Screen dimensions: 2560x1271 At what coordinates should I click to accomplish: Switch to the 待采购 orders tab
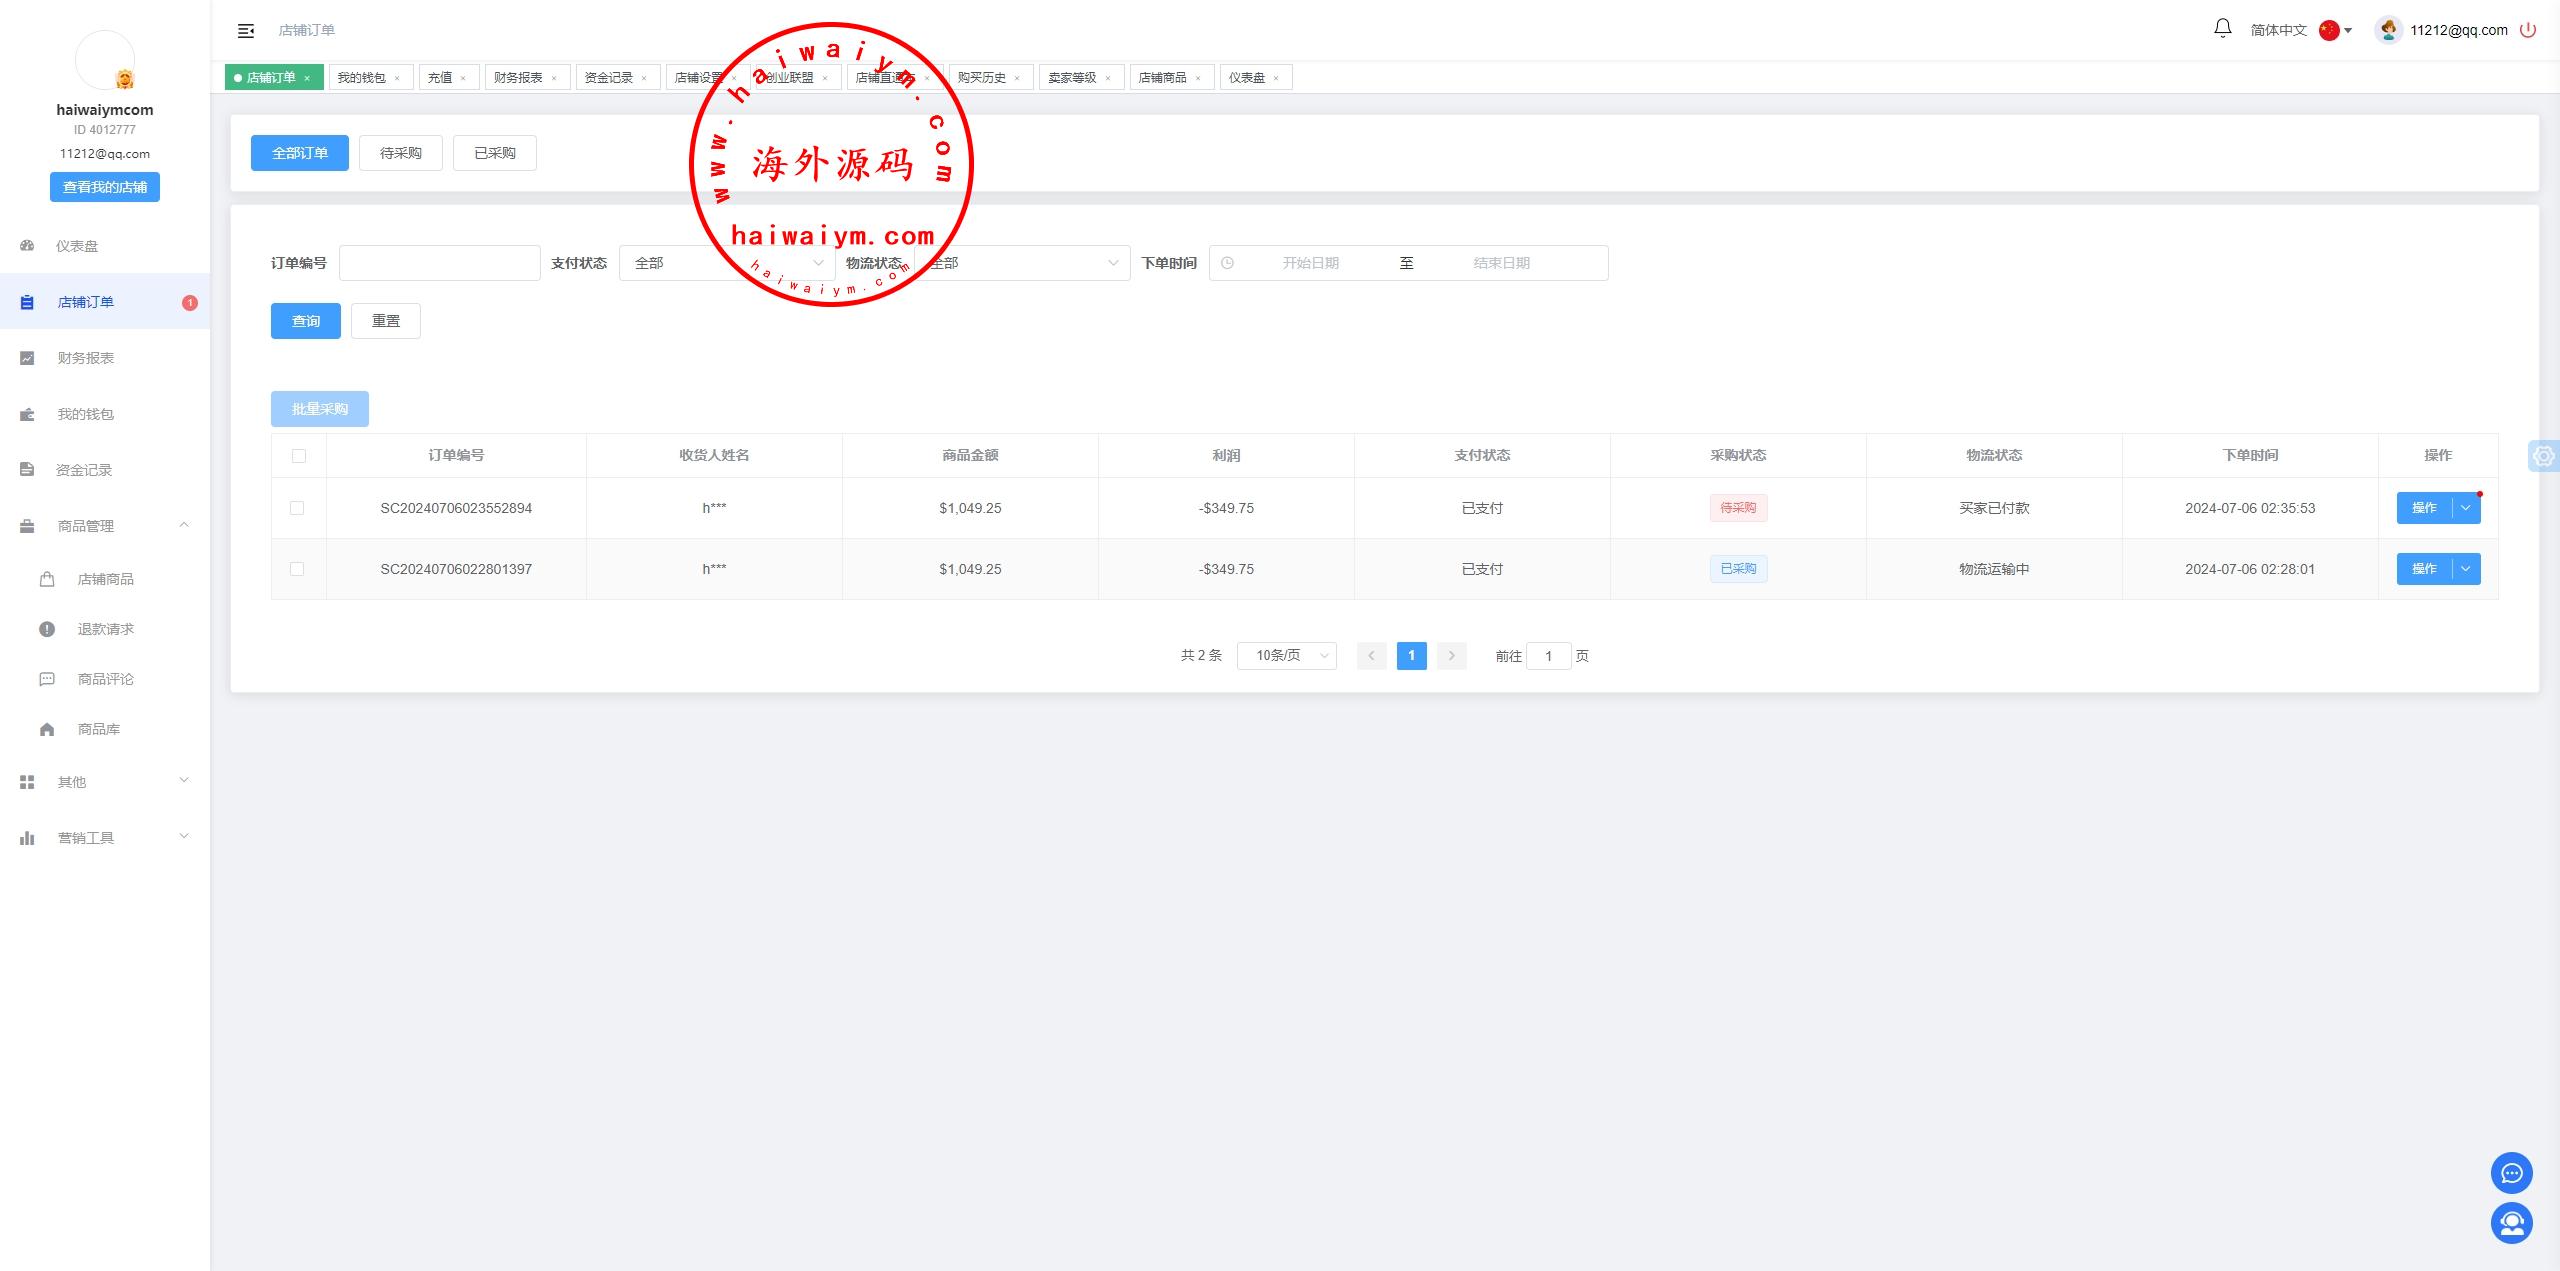(400, 153)
